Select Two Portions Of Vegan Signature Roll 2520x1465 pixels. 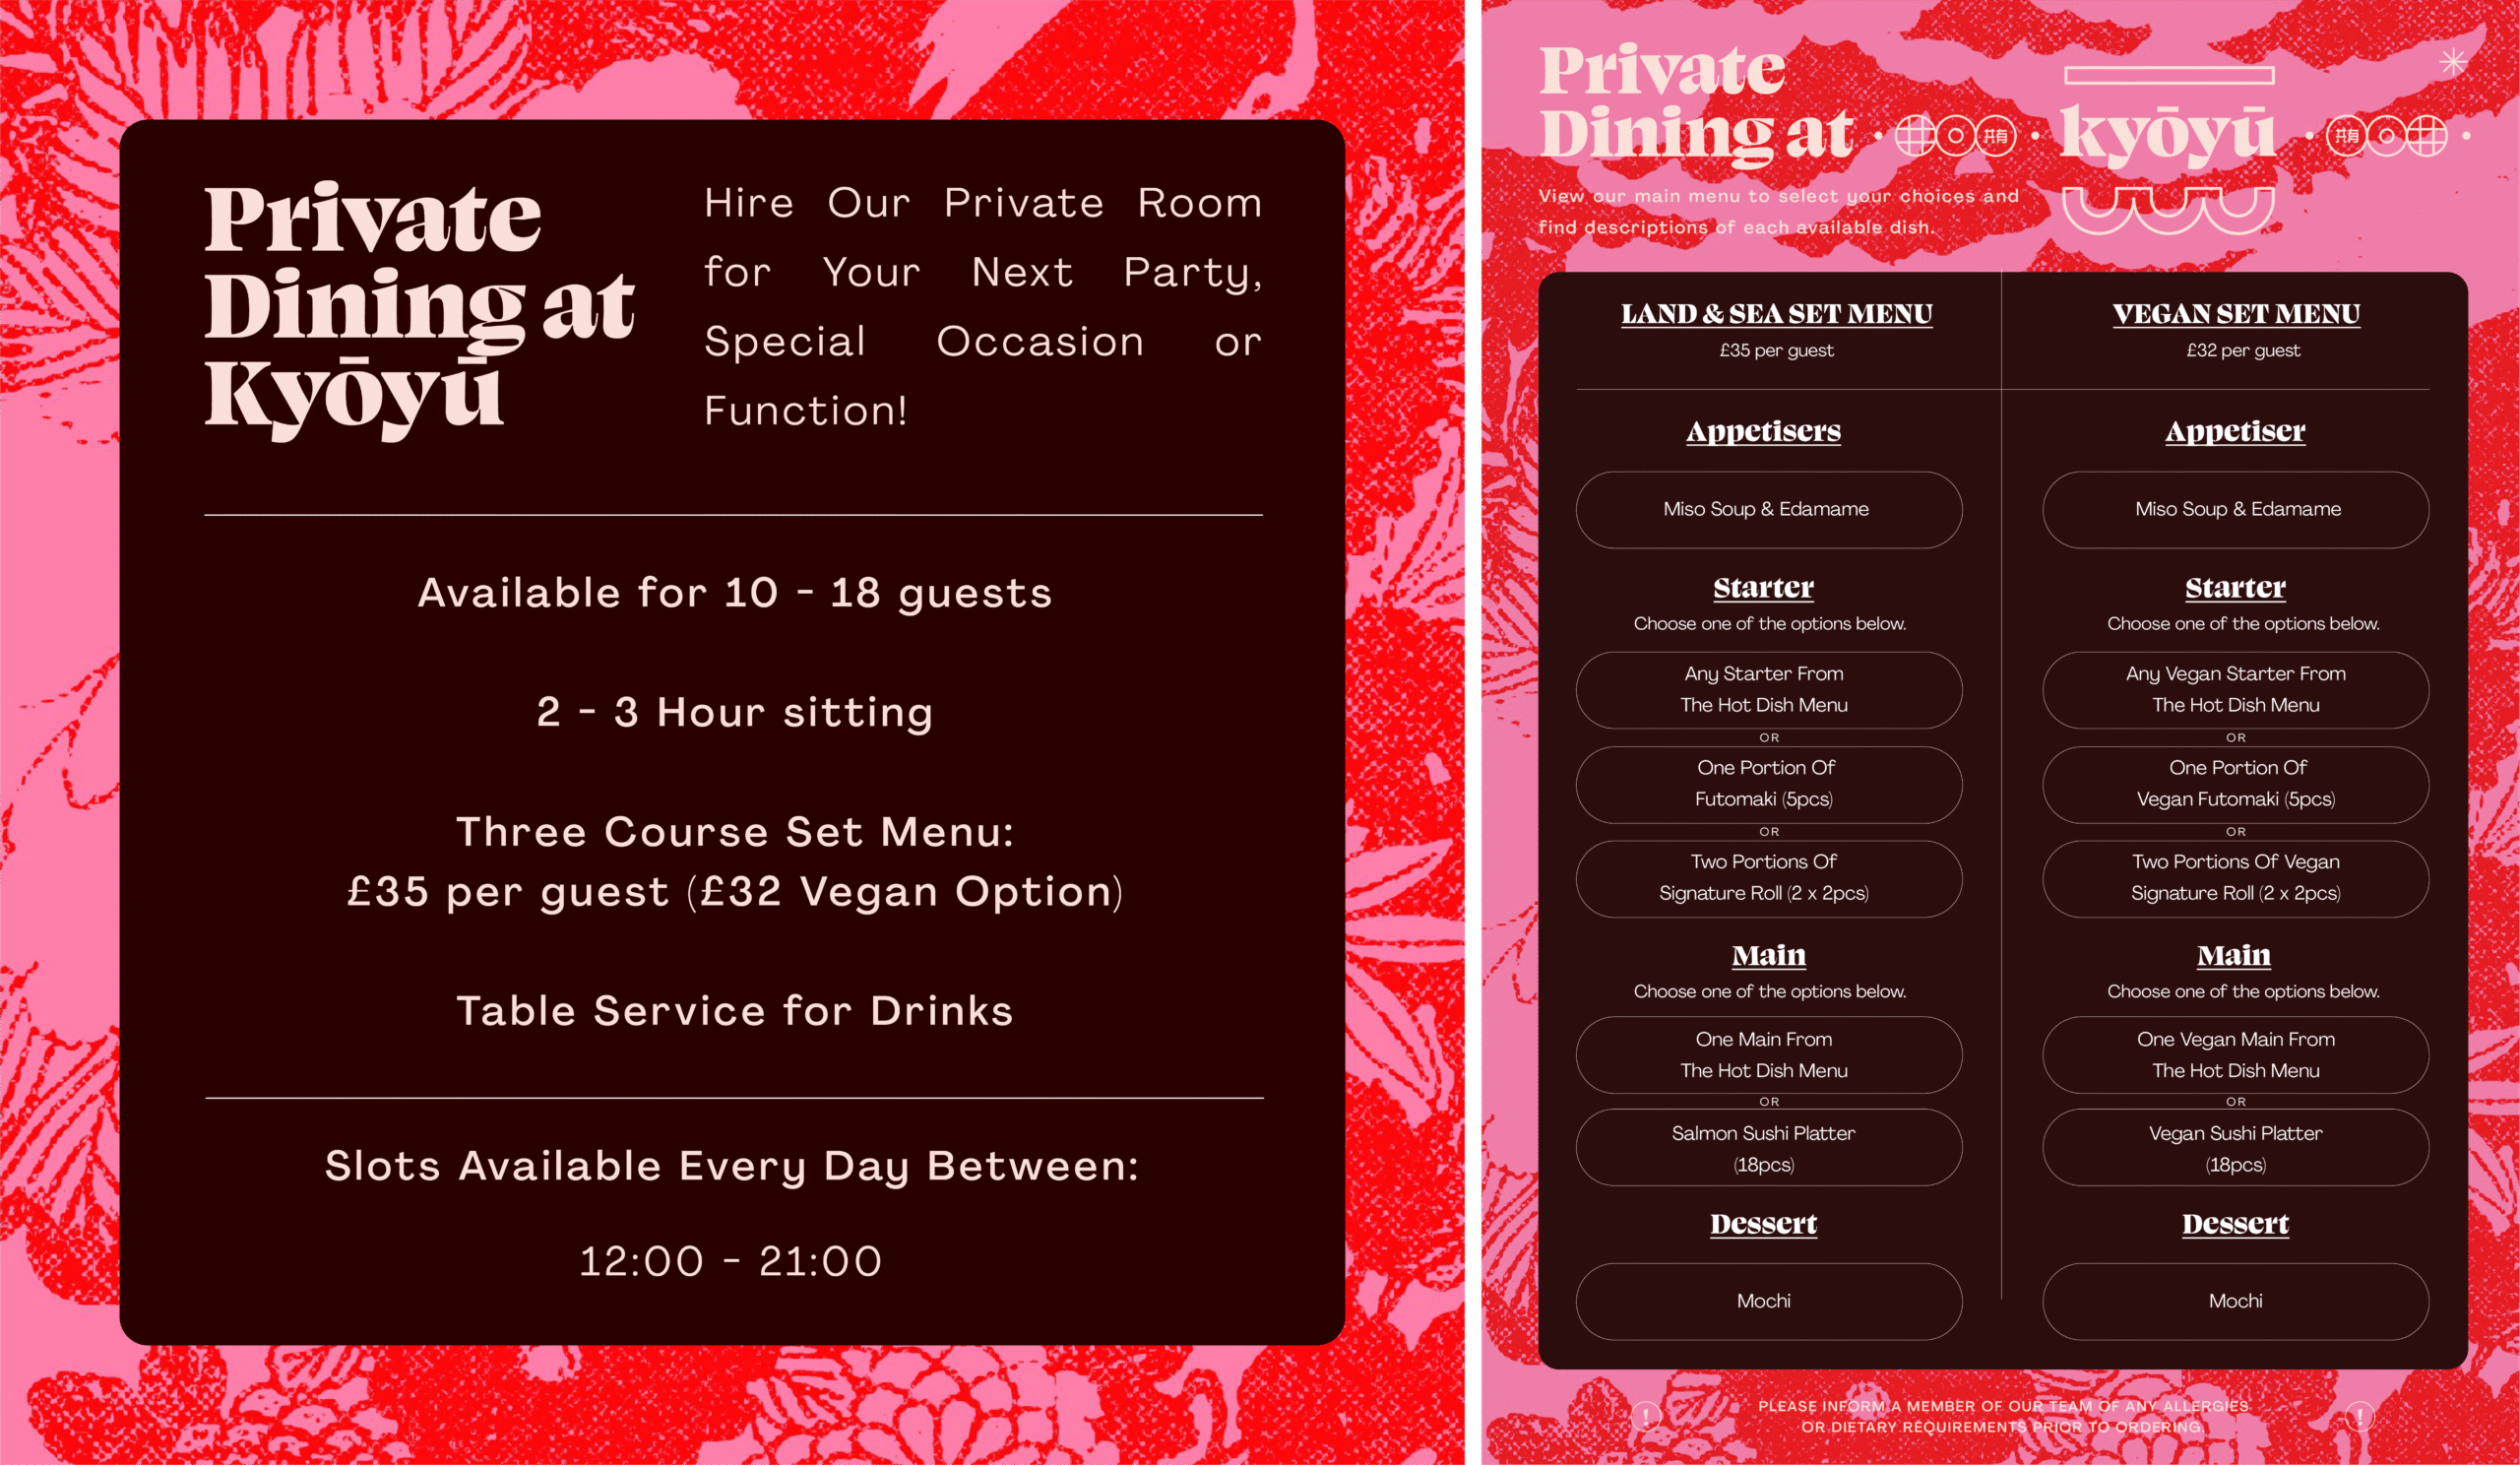tap(2235, 878)
